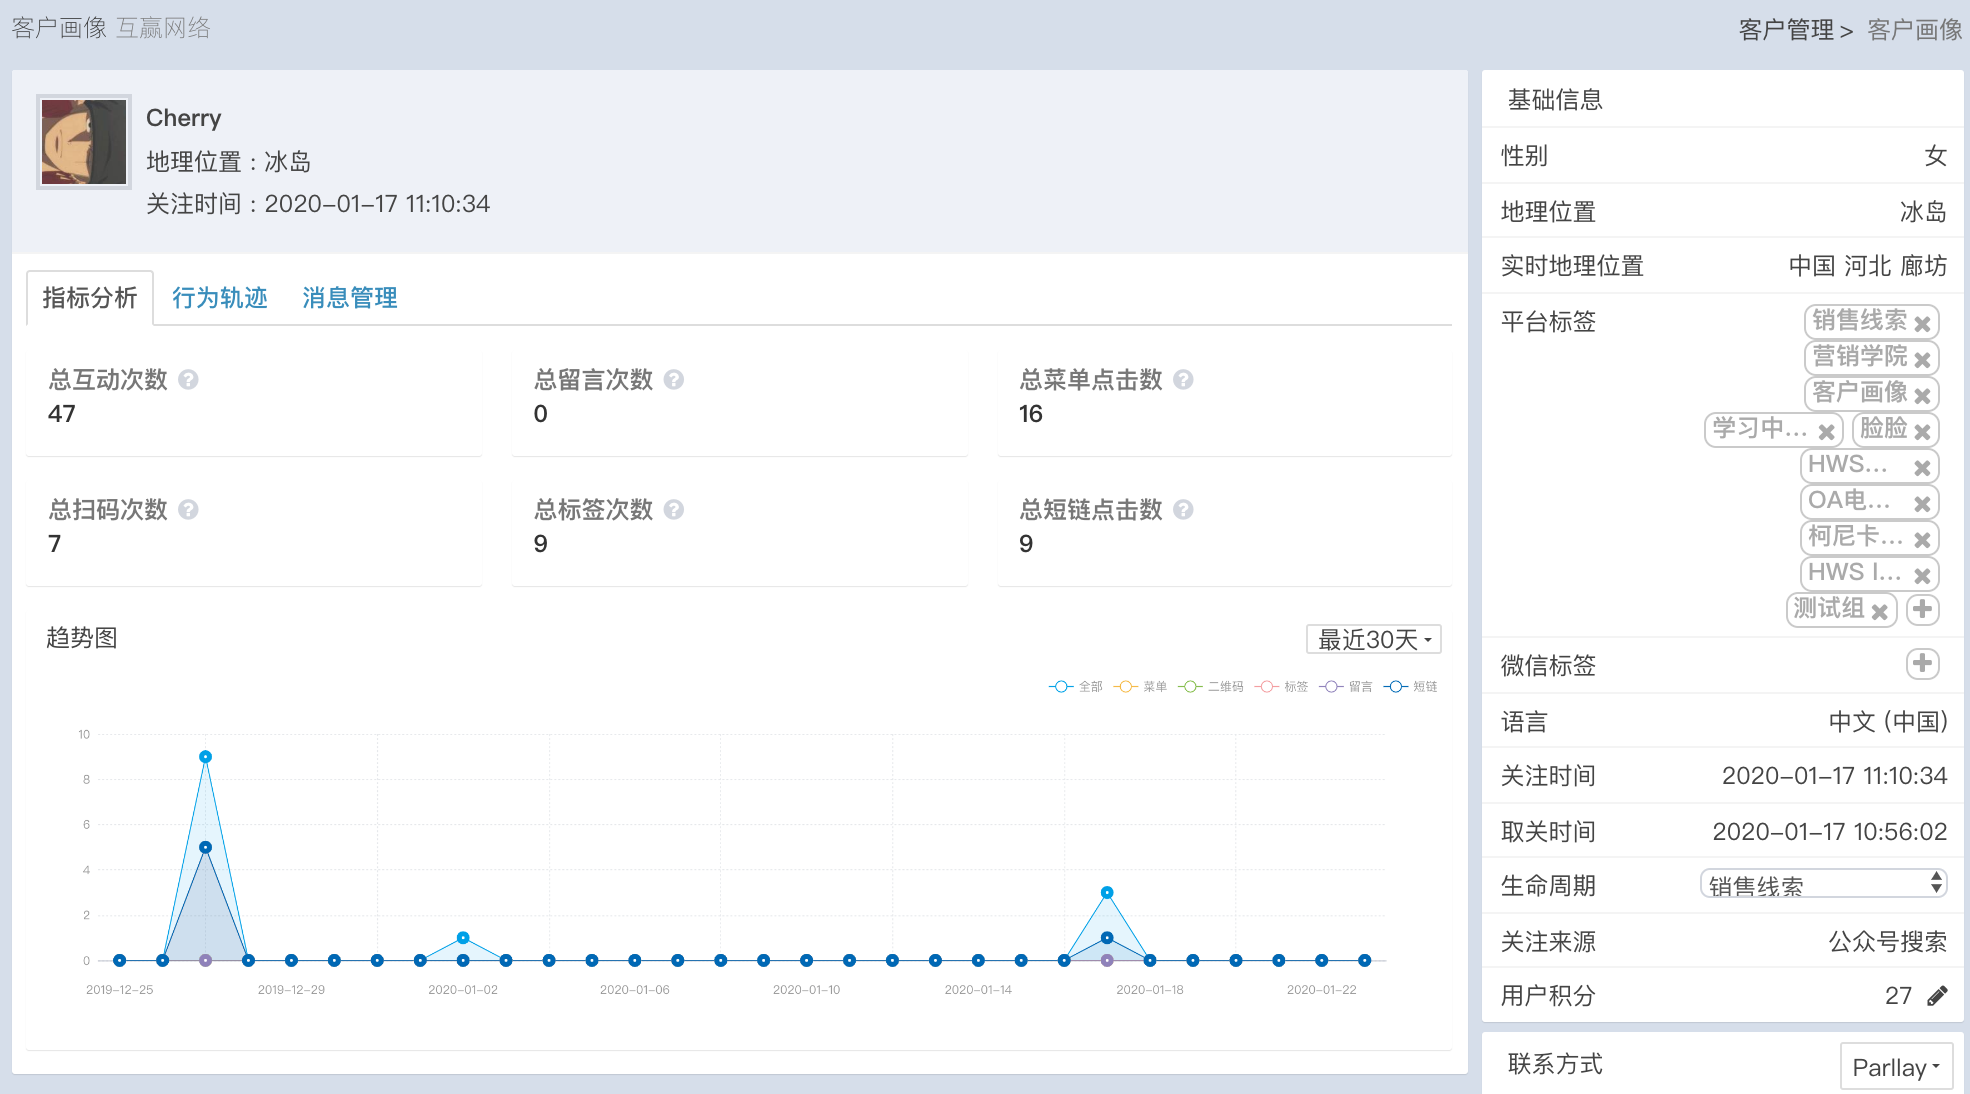Remove the 学习中… platform tag
The height and width of the screenshot is (1094, 1970).
pos(1826,432)
